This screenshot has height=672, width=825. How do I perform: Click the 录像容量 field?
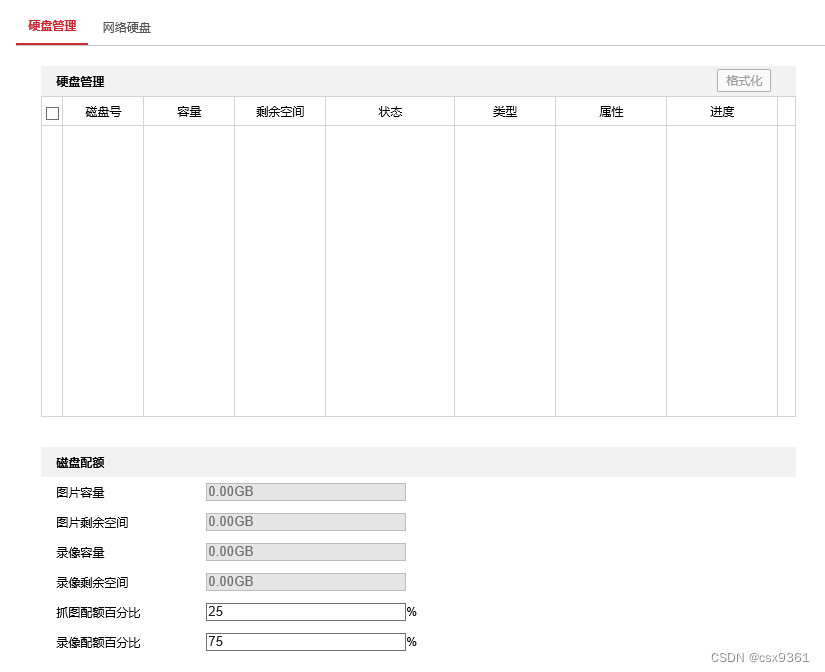[x=306, y=552]
